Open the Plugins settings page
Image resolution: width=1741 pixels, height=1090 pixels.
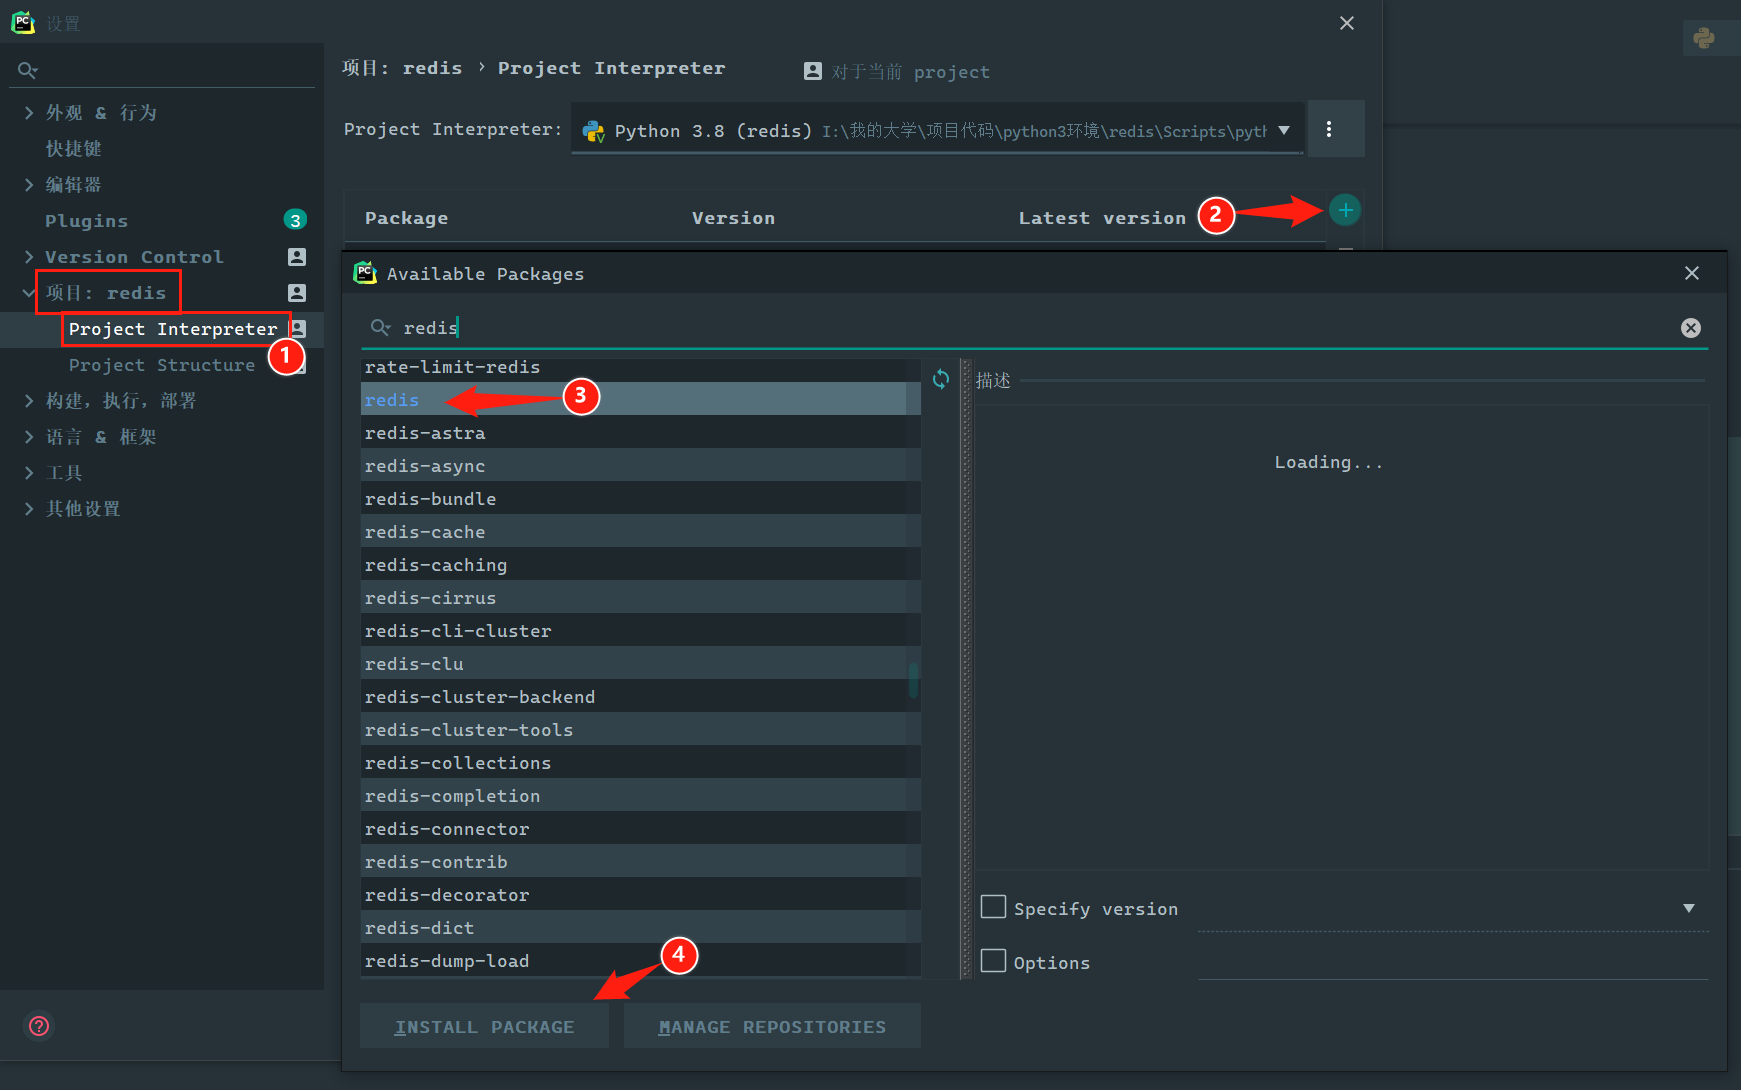[x=86, y=221]
